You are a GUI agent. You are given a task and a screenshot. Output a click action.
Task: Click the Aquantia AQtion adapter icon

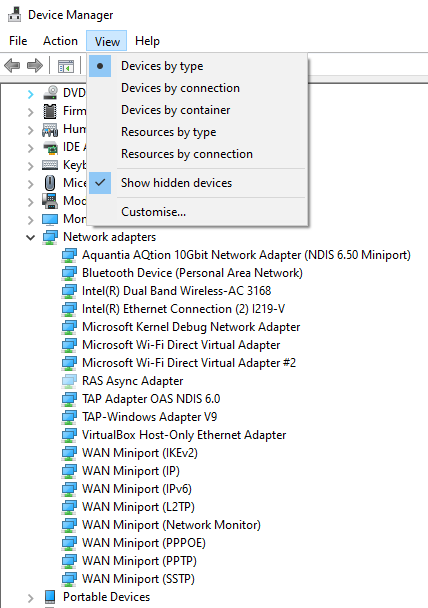pyautogui.click(x=69, y=255)
